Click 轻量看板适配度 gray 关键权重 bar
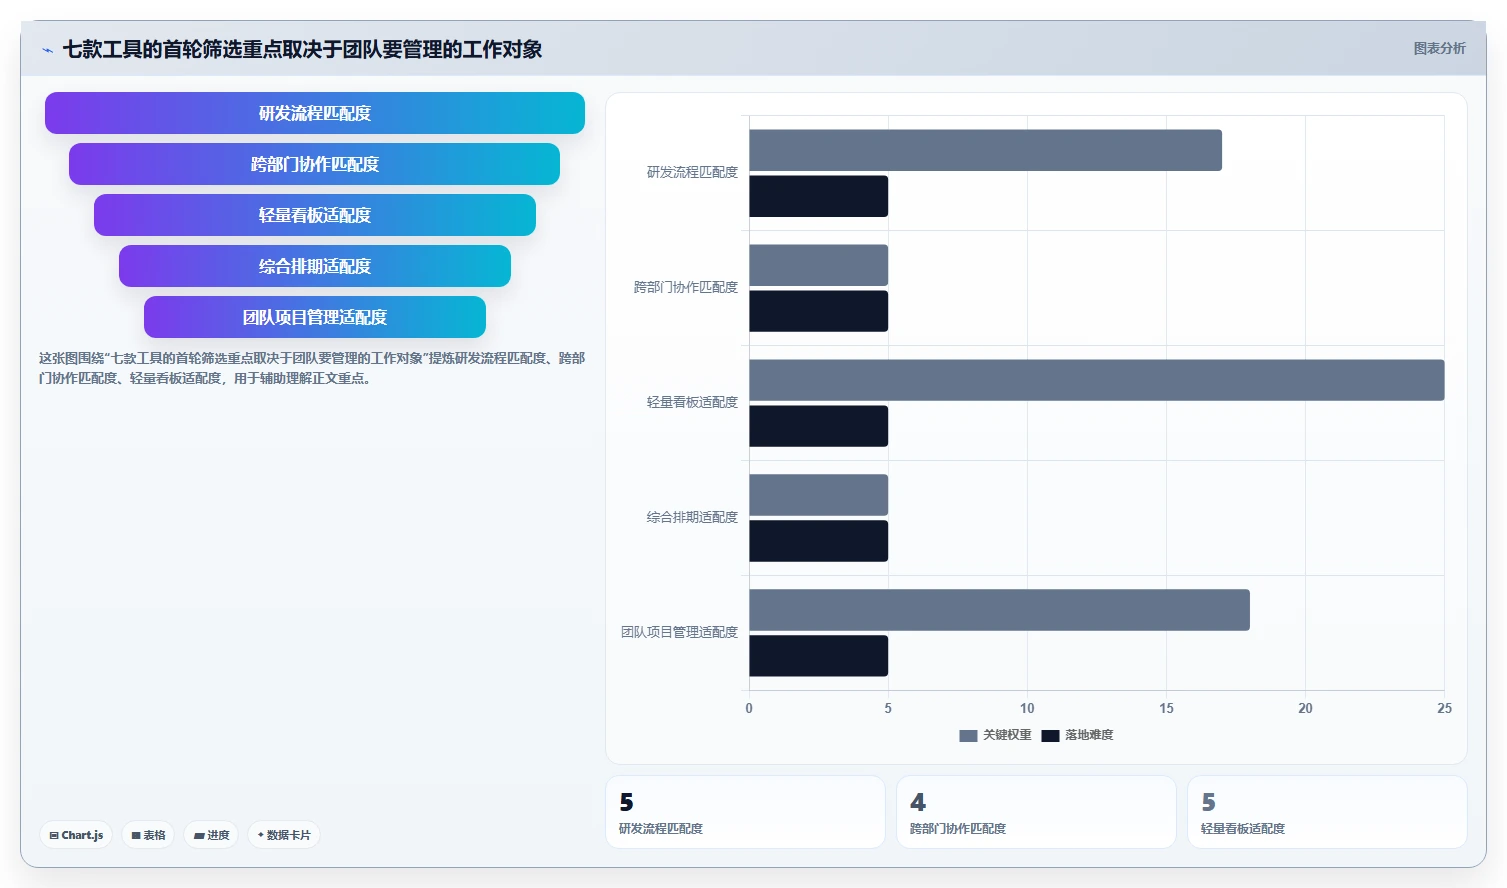1507x888 pixels. click(x=1097, y=380)
